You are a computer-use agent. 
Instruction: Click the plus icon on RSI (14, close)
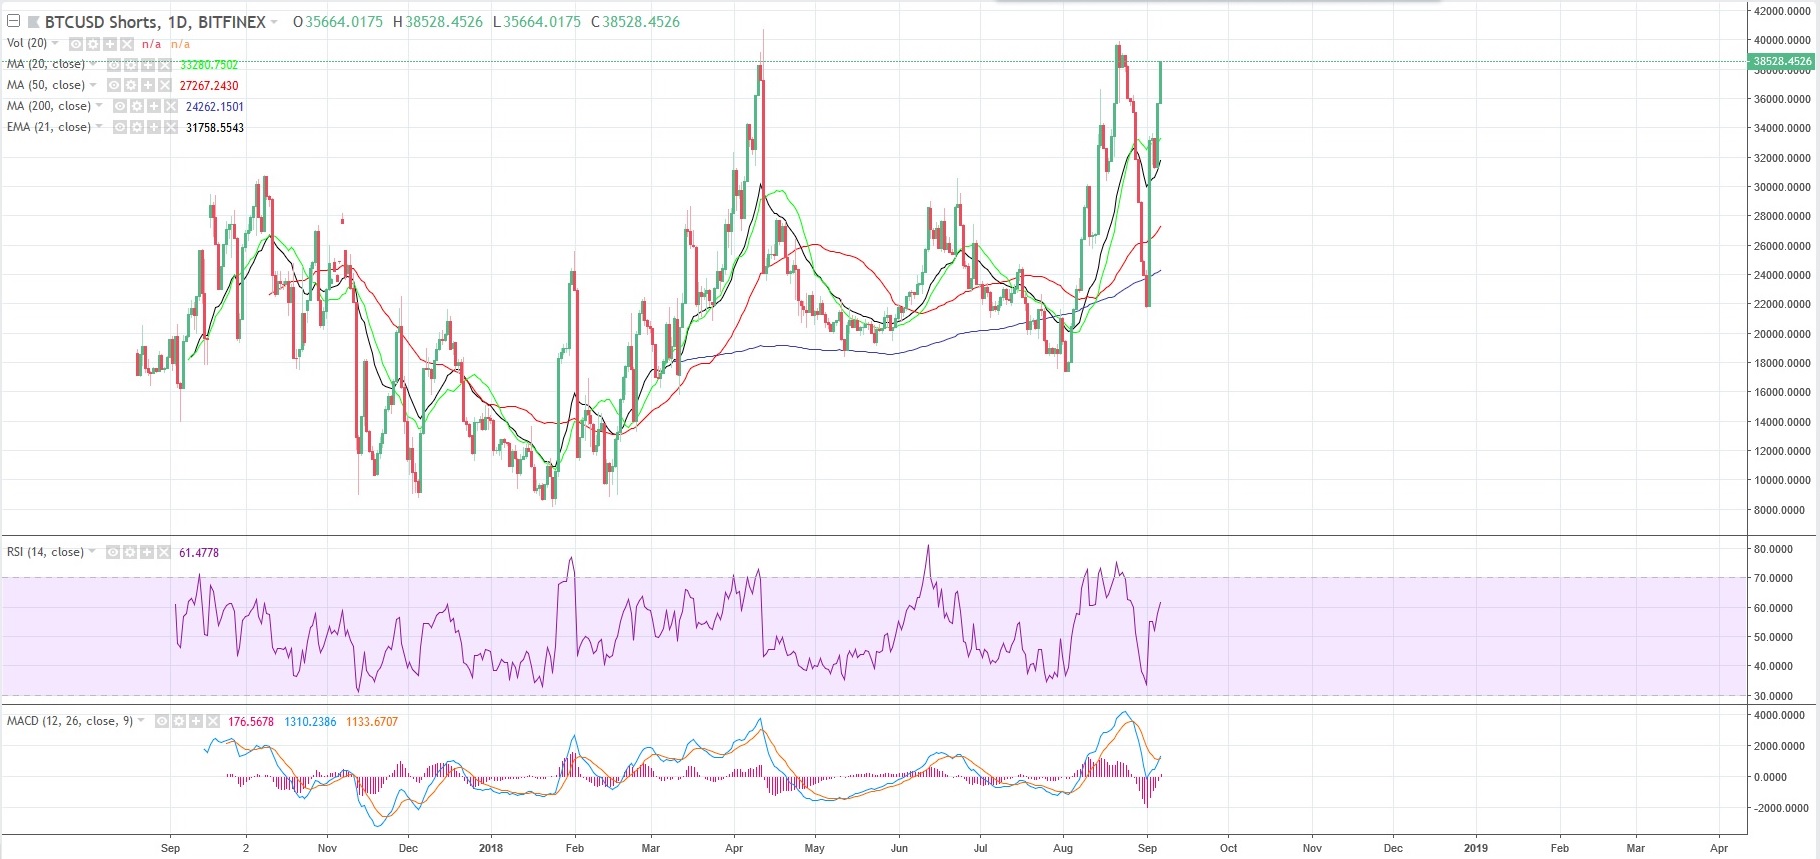point(147,552)
